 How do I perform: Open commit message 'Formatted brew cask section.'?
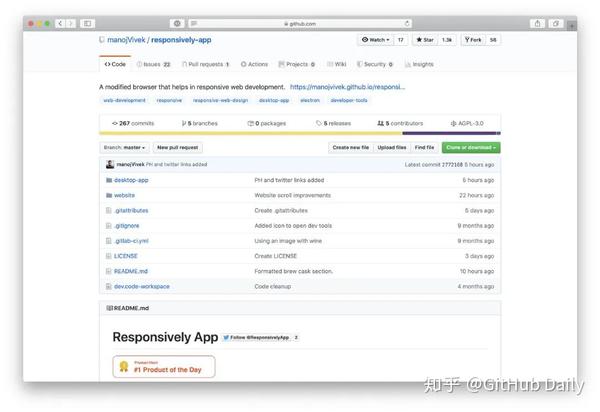pyautogui.click(x=294, y=271)
